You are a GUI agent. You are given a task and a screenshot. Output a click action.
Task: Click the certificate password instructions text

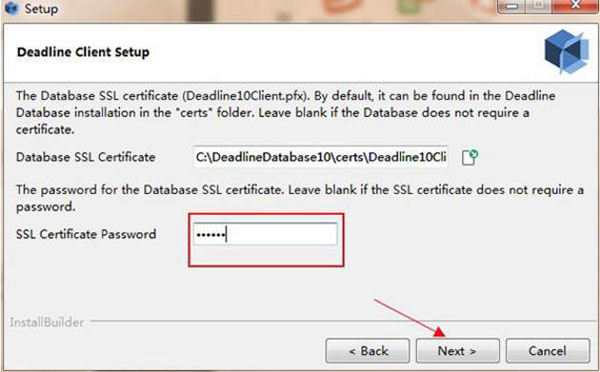click(300, 198)
